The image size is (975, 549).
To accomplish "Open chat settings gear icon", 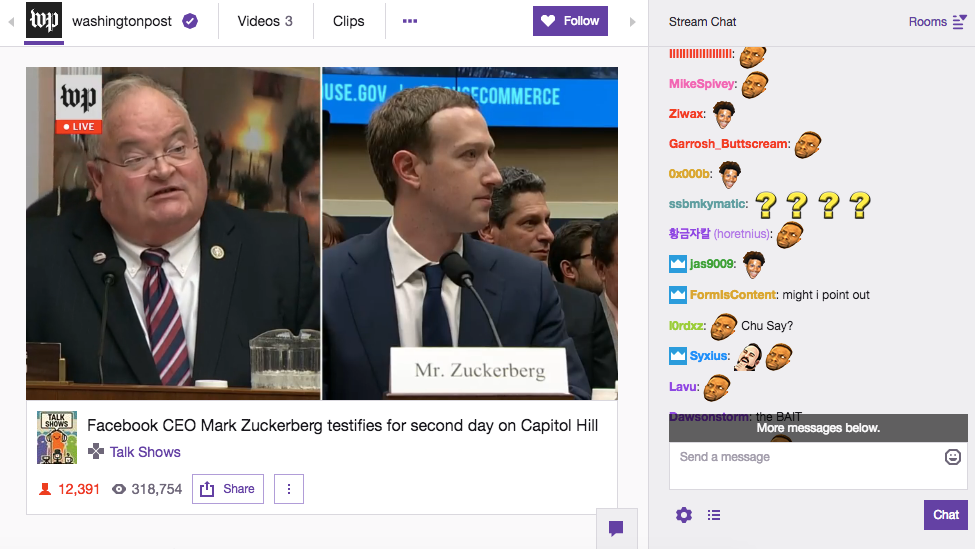I will [684, 515].
